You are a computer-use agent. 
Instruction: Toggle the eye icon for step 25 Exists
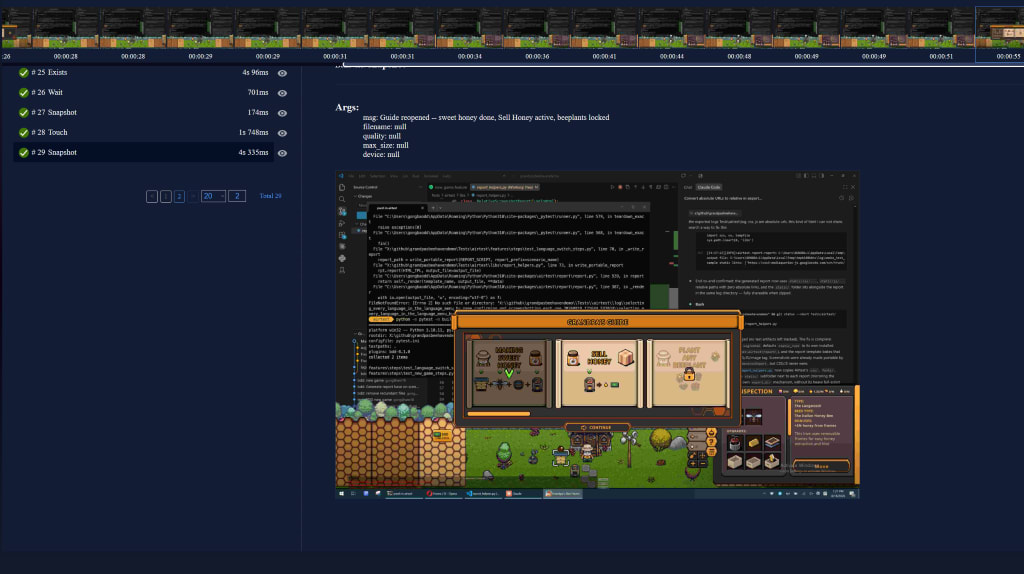[x=282, y=73]
